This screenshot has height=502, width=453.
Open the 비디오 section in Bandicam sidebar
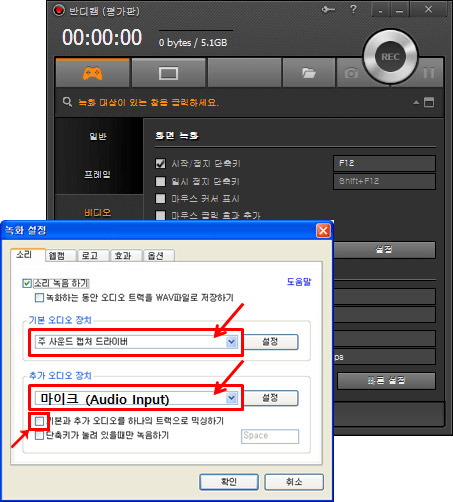click(97, 212)
